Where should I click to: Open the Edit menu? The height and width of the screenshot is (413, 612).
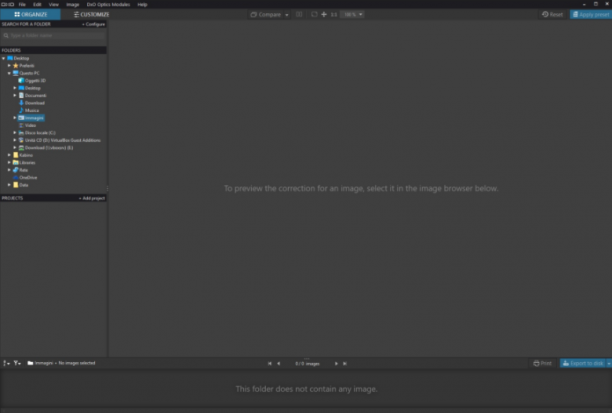(x=37, y=4)
